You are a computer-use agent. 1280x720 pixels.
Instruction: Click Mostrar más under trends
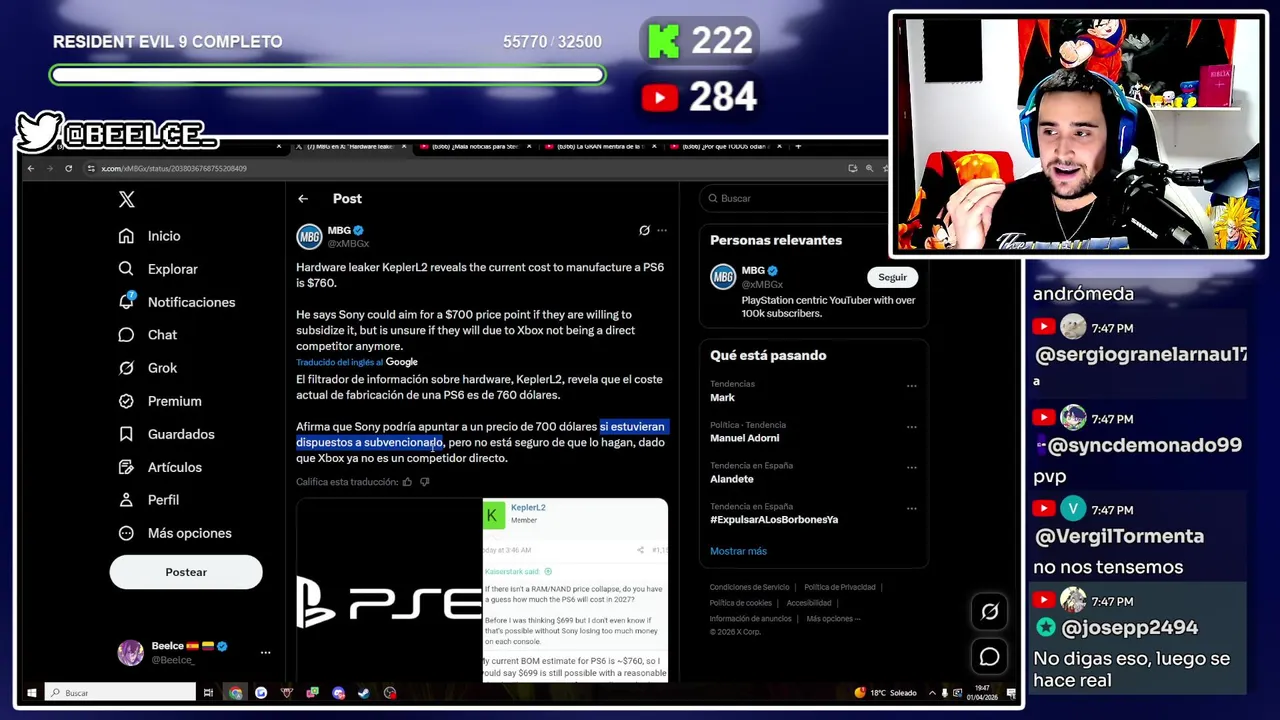[738, 551]
